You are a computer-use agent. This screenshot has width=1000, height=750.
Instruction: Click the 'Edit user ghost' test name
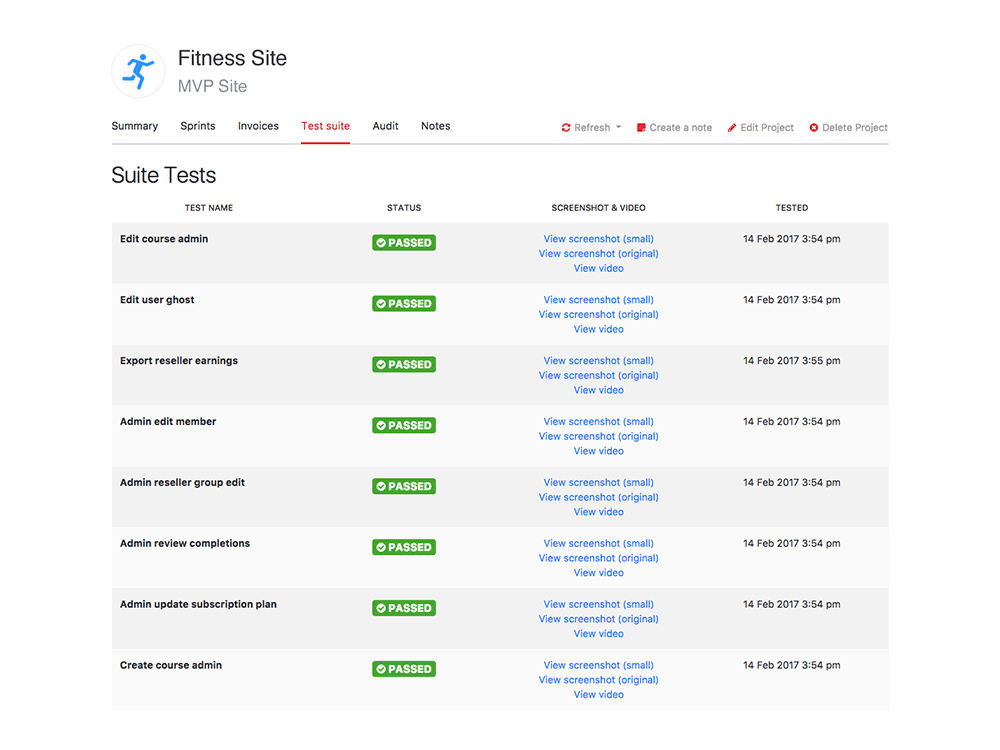[x=157, y=300]
